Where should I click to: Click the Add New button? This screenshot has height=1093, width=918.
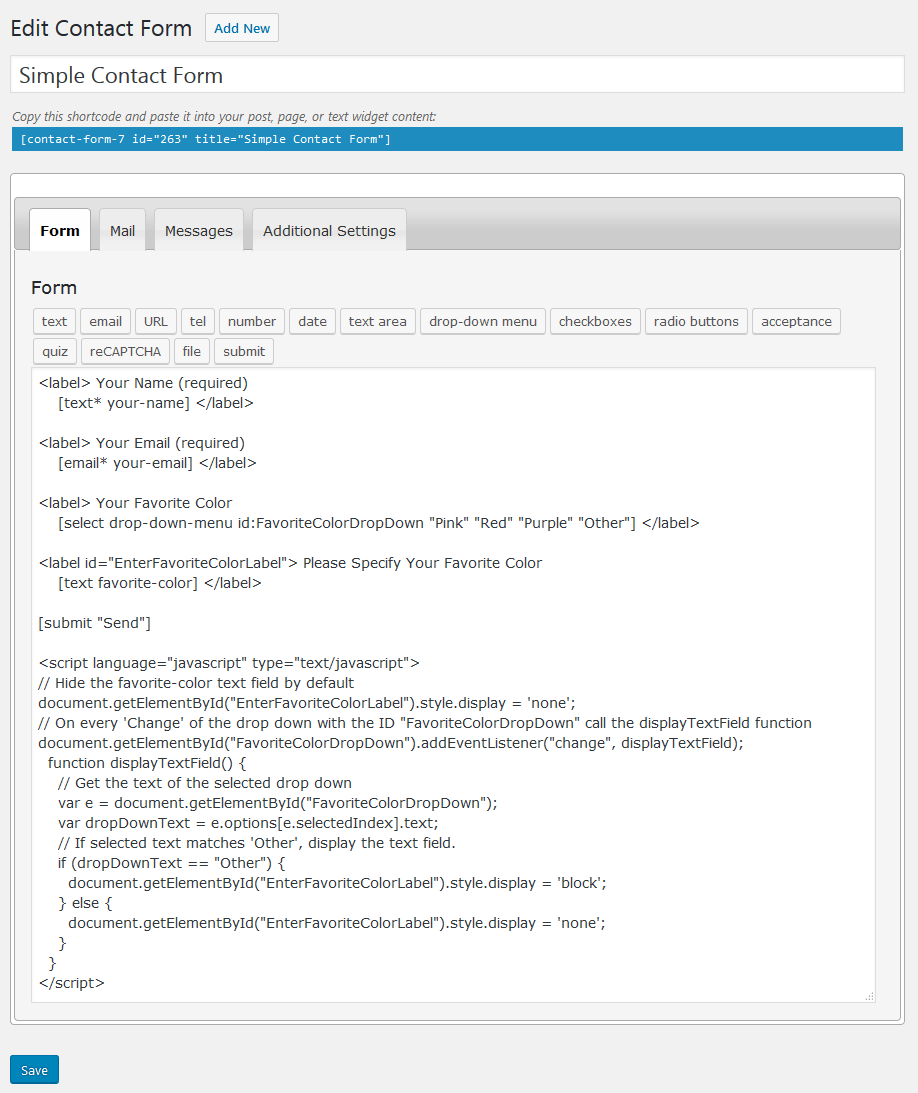[242, 29]
